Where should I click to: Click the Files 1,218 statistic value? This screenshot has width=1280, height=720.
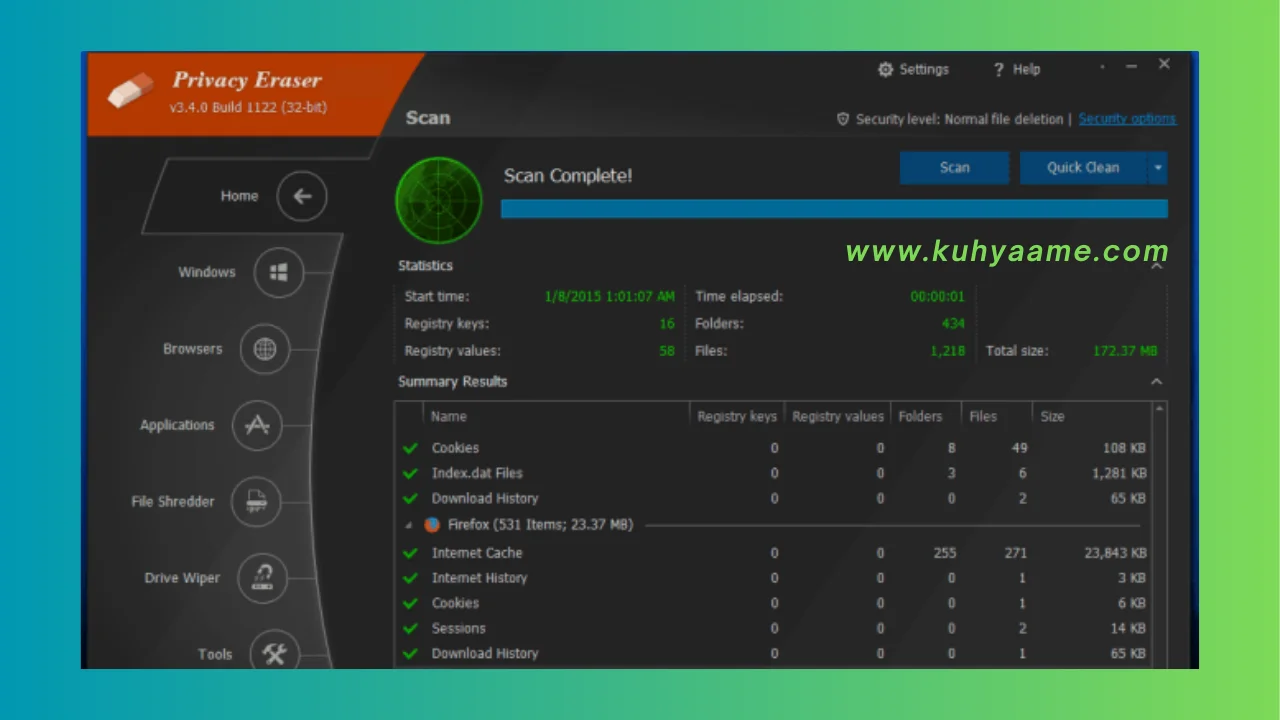pos(948,351)
